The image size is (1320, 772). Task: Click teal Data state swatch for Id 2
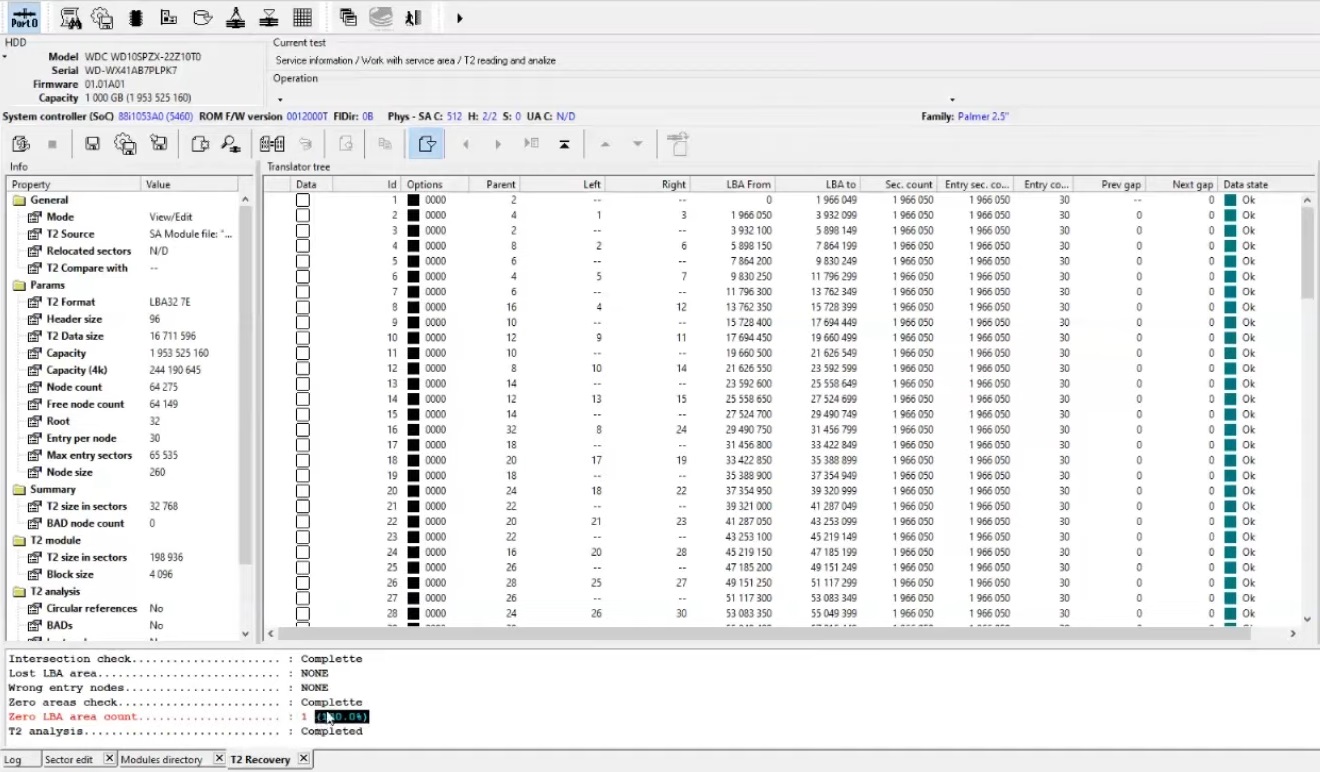click(x=1230, y=216)
